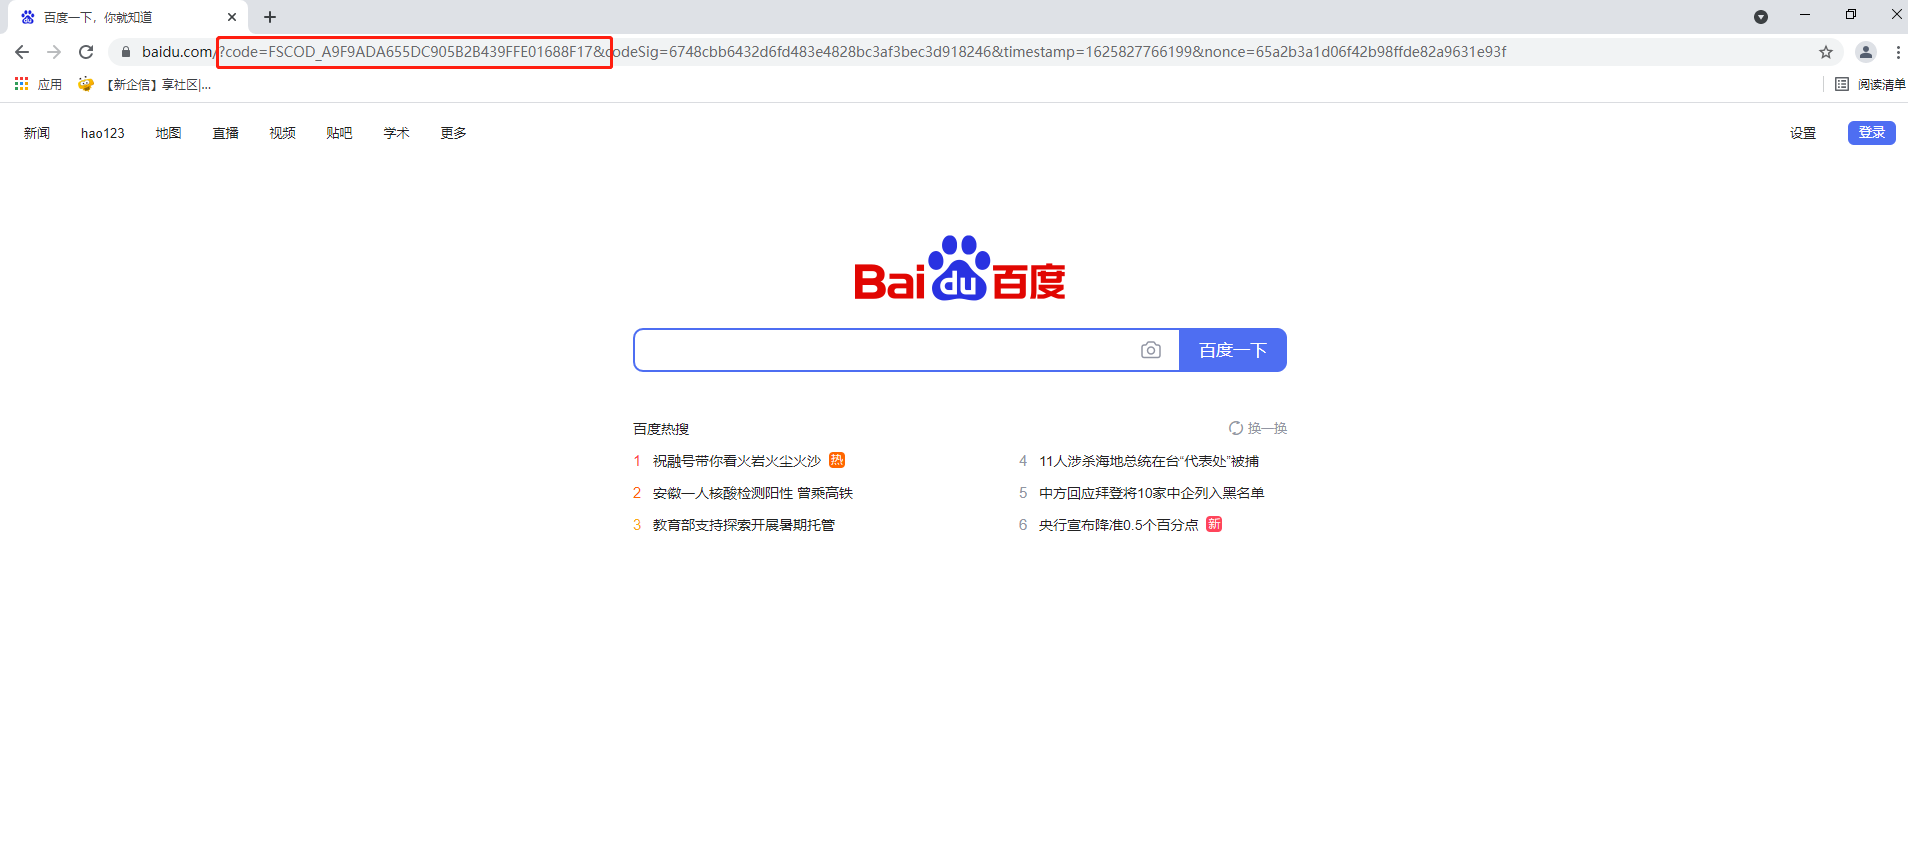Click the blue 登录 login button
This screenshot has width=1908, height=861.
click(x=1872, y=132)
